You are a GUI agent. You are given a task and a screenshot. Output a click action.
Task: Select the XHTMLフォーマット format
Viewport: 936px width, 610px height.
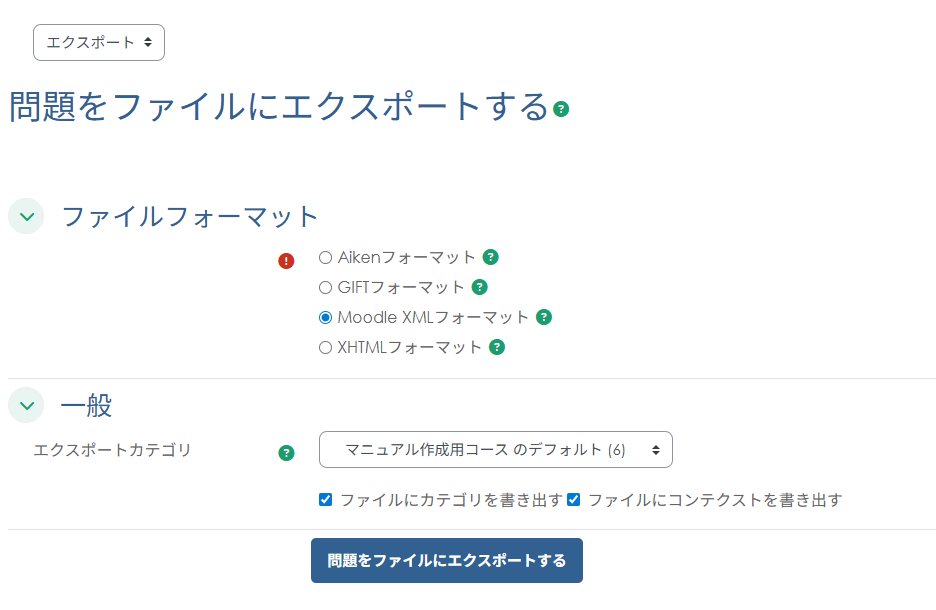click(324, 347)
